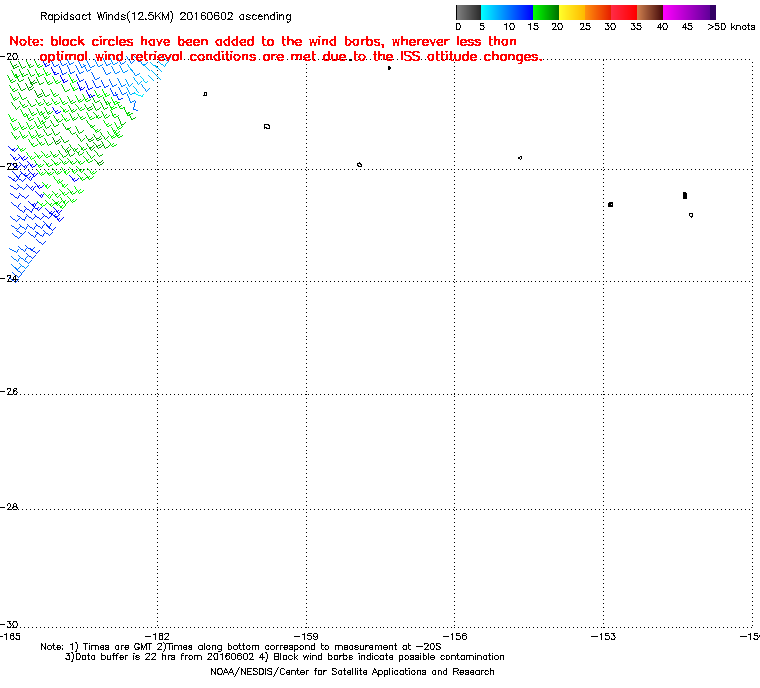Click the red note line beginning 'Note: black circles'

[263, 42]
